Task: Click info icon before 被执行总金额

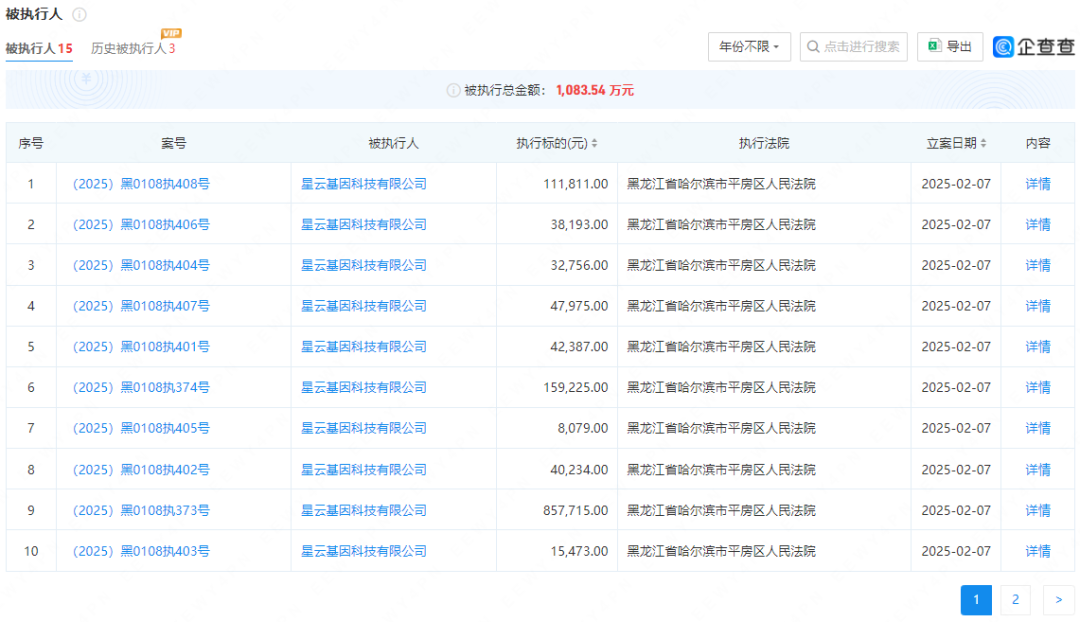Action: click(x=453, y=90)
